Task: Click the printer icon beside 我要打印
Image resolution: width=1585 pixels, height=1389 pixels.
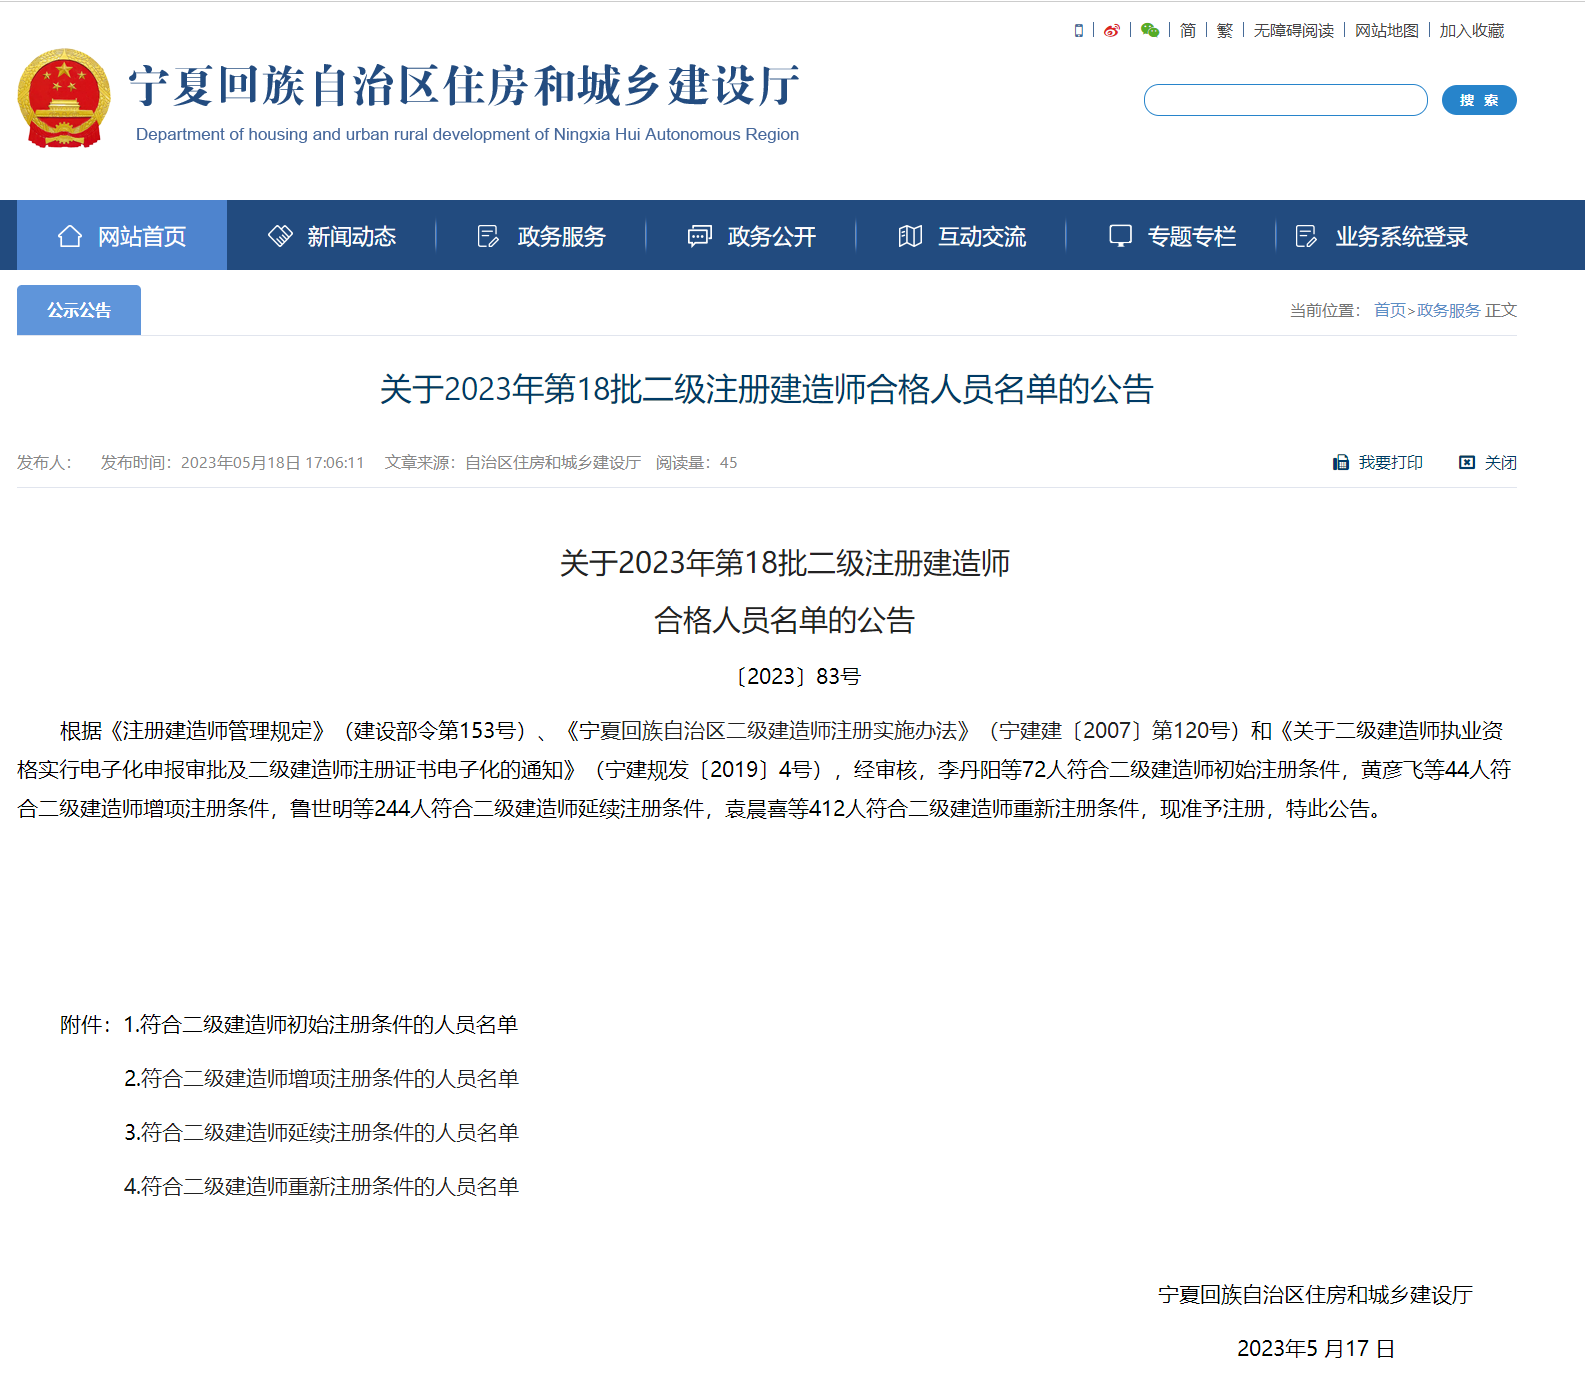Action: click(x=1341, y=462)
